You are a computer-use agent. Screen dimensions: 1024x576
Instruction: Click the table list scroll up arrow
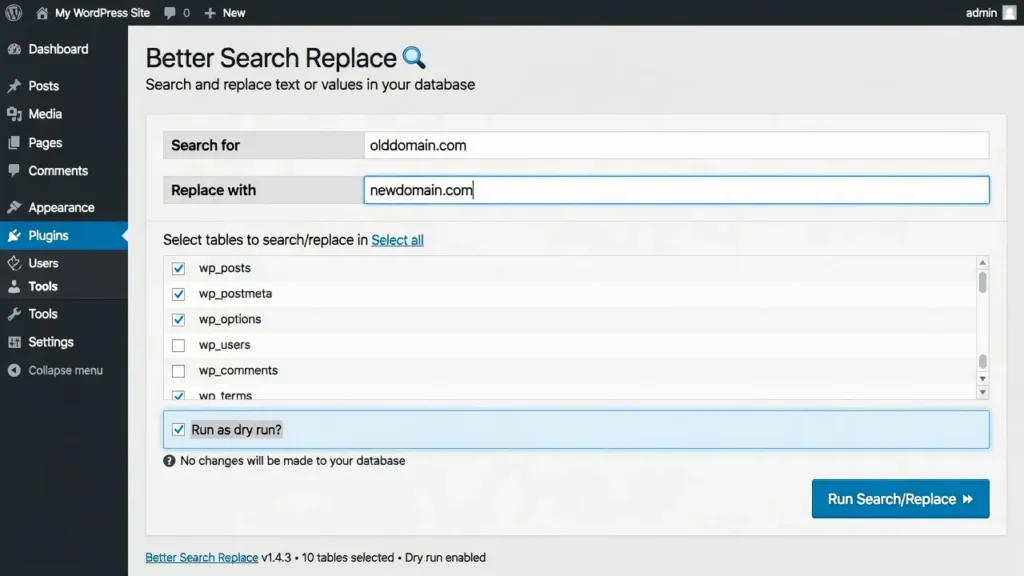(982, 263)
